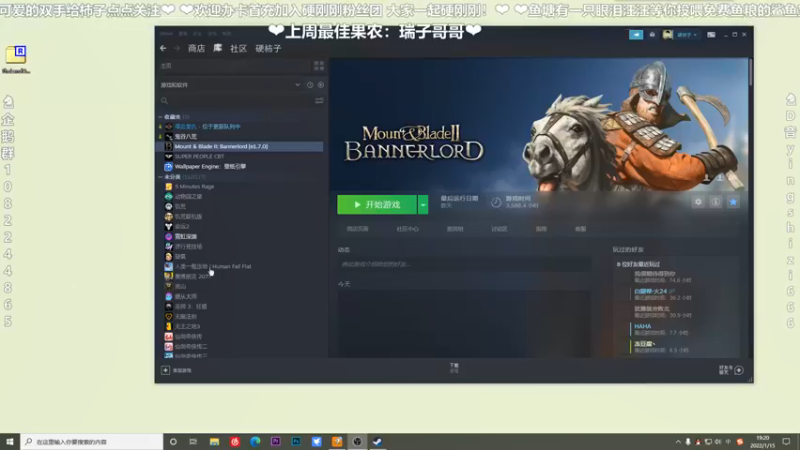800x450 pixels.
Task: Click the 5 Minutes Rage game icon
Action: (168, 186)
